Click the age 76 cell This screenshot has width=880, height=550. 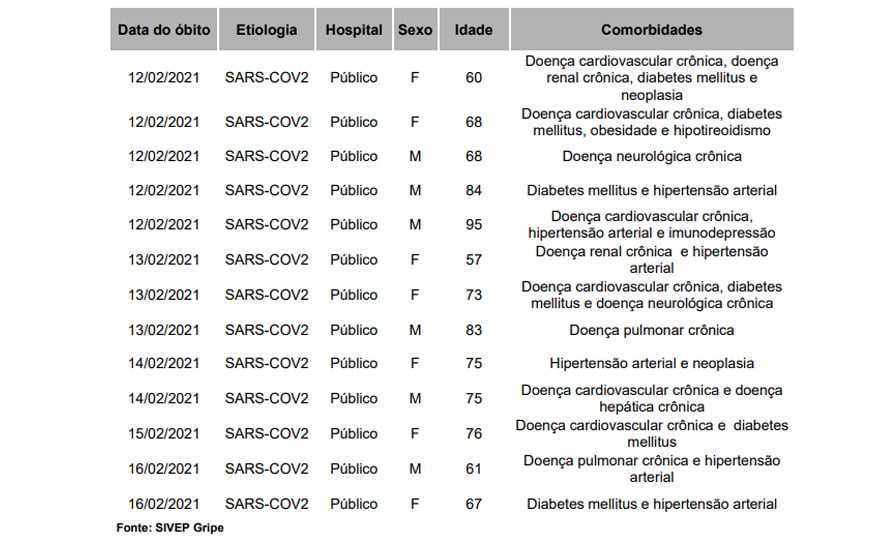coord(474,433)
